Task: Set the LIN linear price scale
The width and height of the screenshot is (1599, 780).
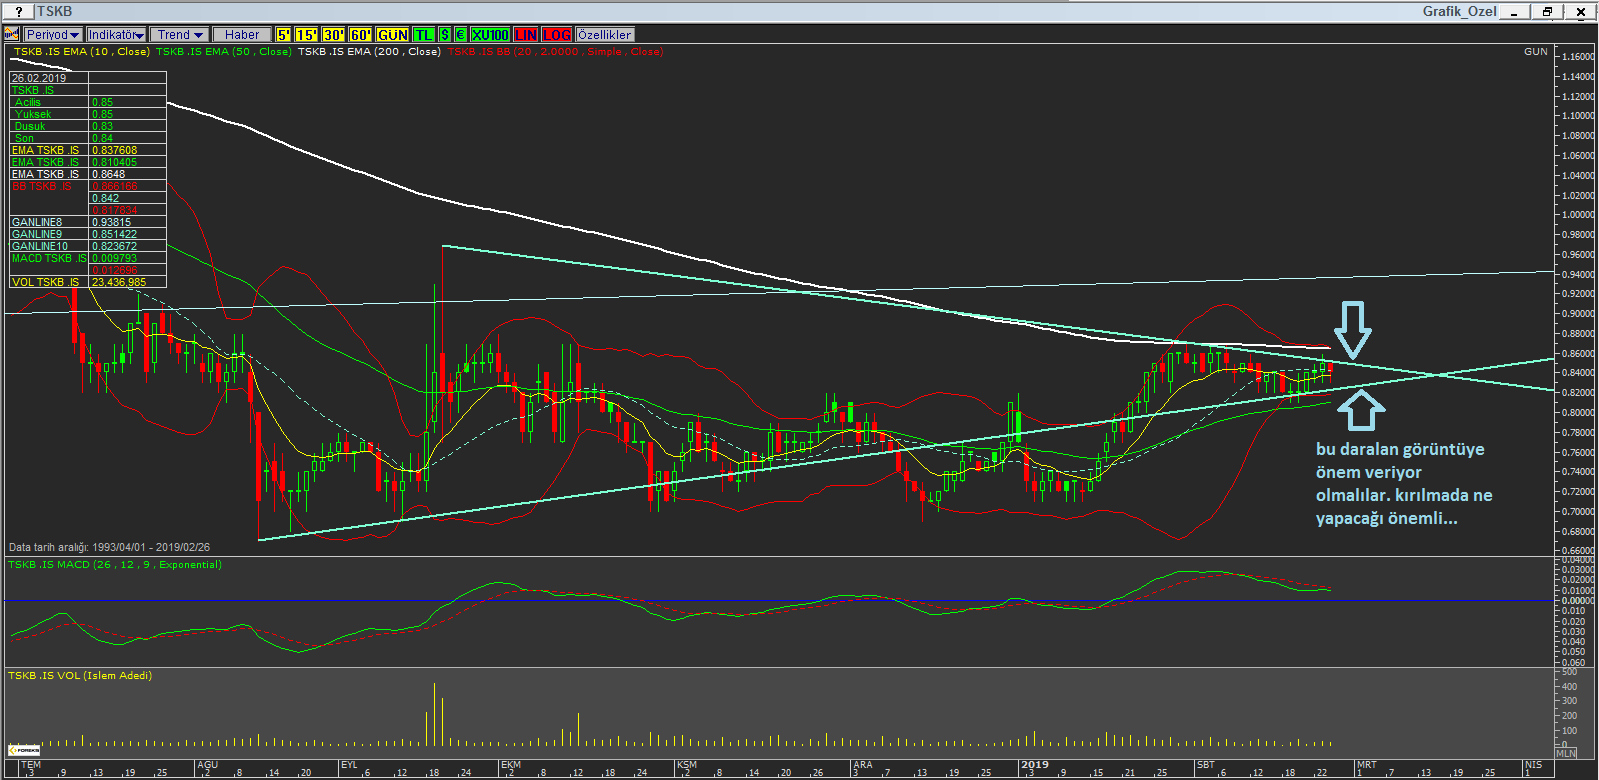Action: click(526, 34)
